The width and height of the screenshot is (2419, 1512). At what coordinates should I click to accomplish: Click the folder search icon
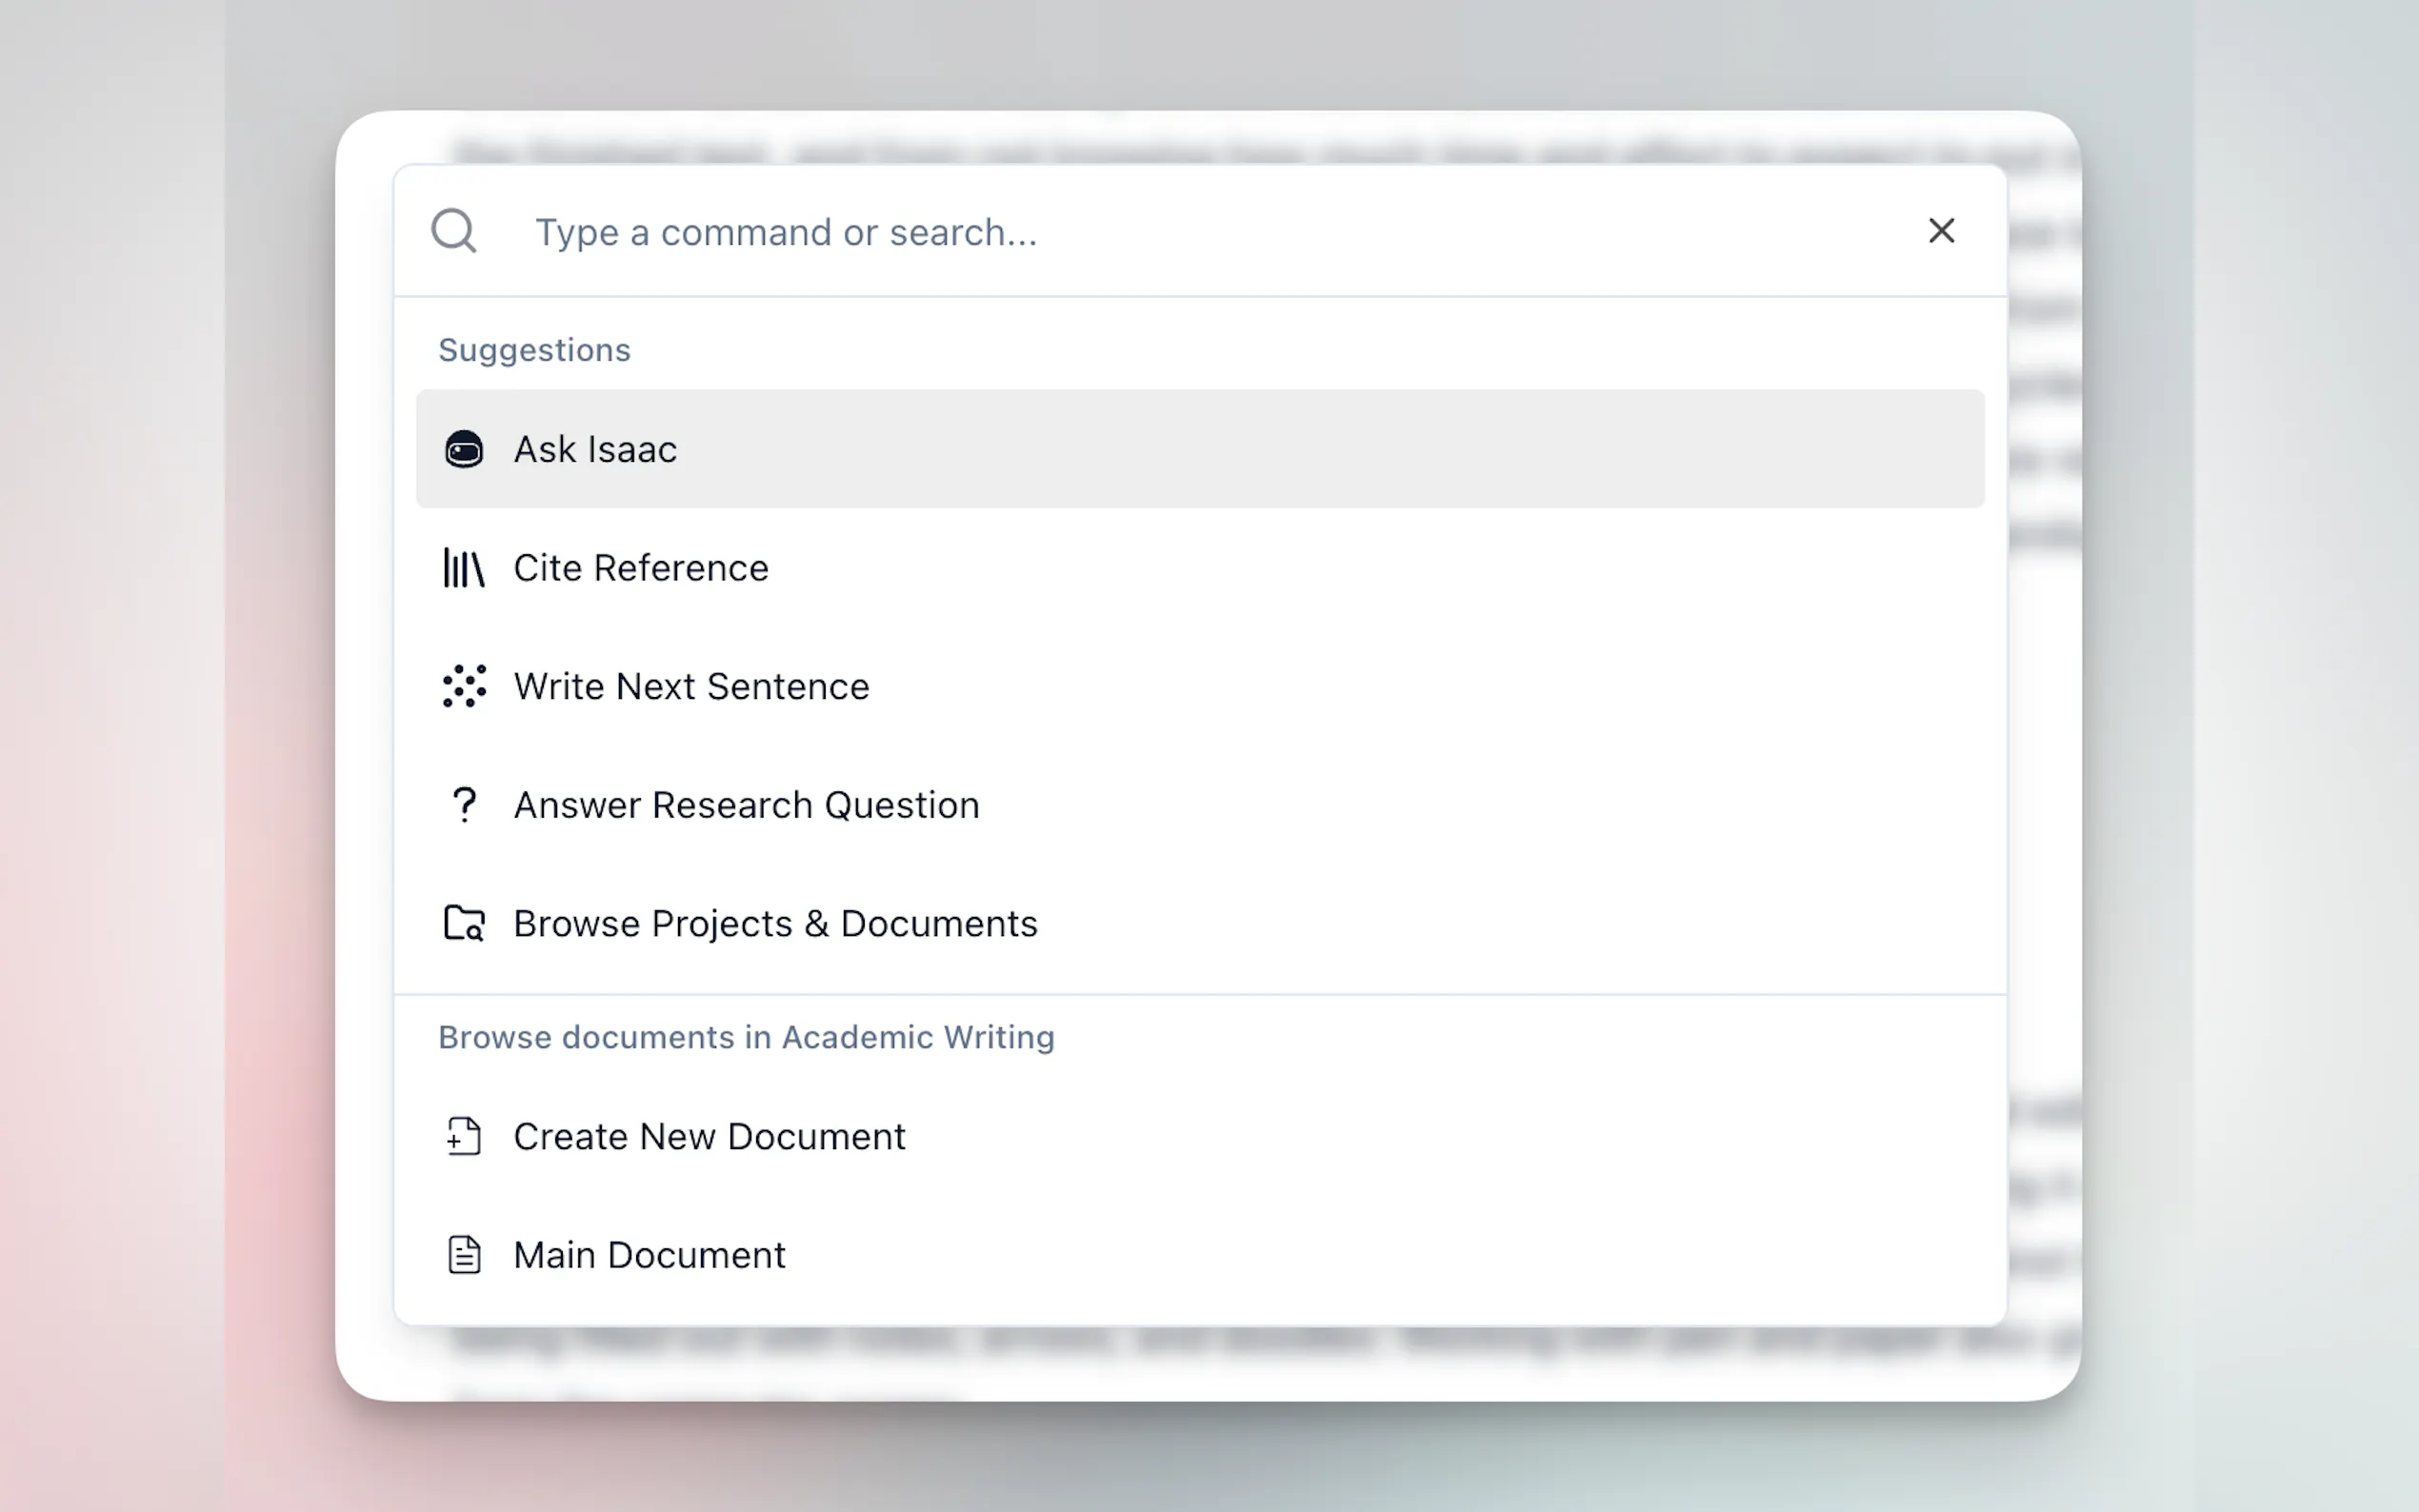coord(463,923)
